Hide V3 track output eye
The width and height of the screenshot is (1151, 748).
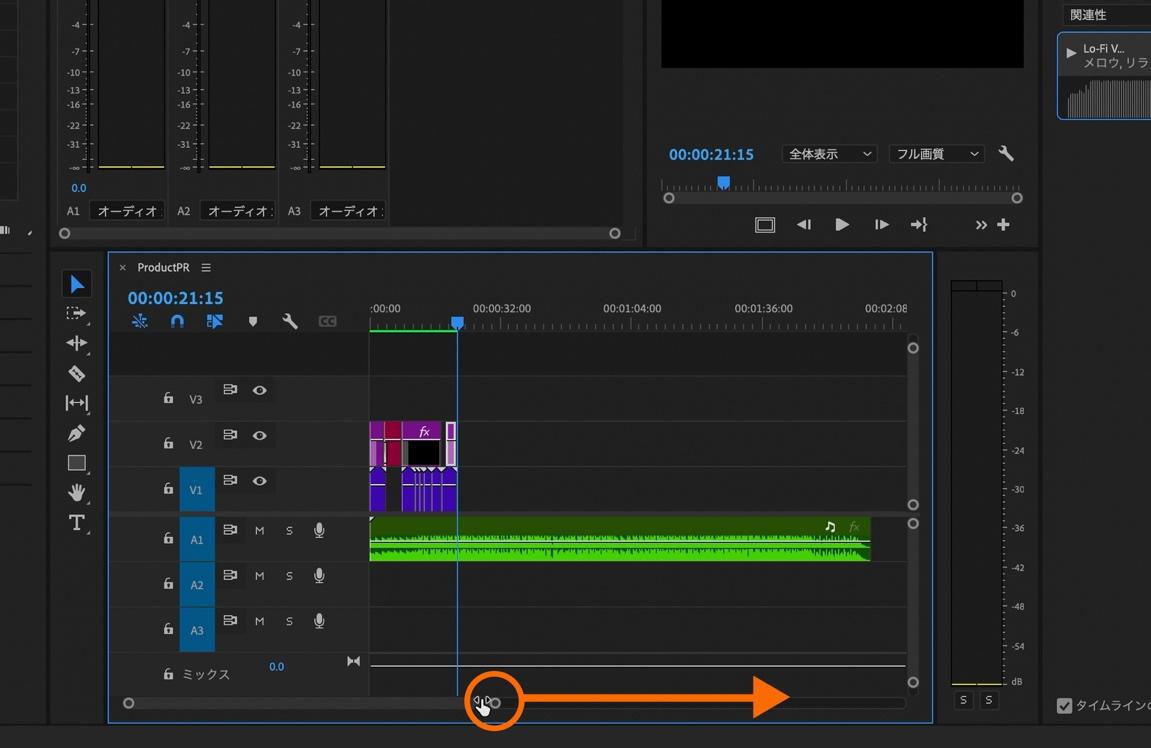[259, 391]
